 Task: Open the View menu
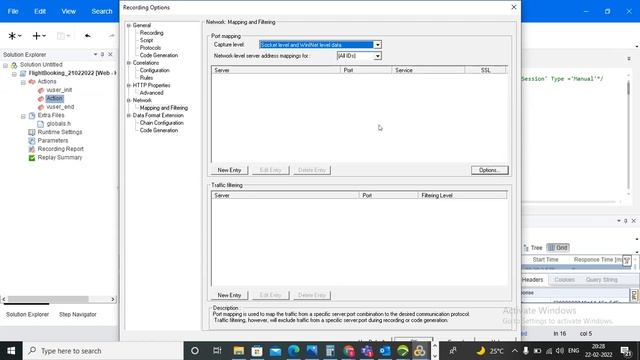(x=69, y=11)
